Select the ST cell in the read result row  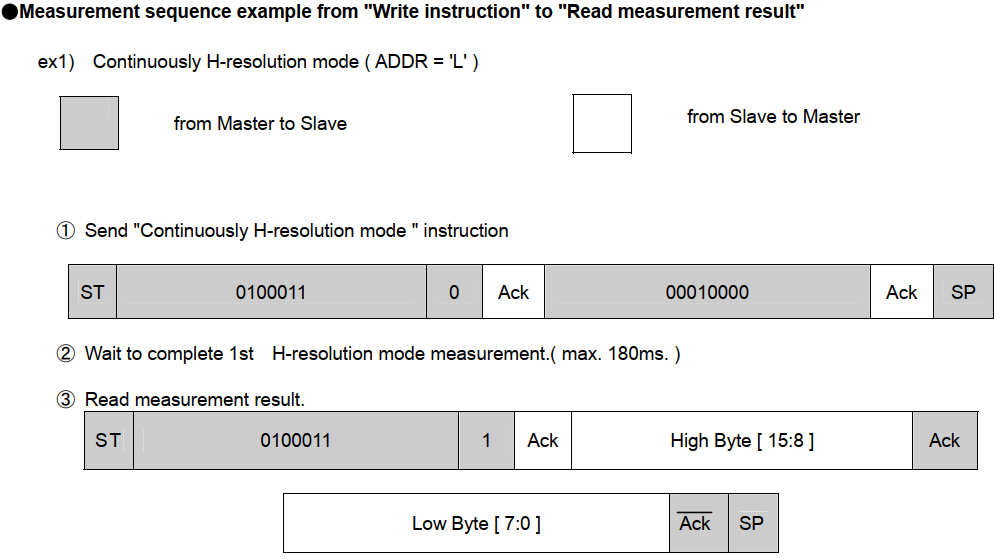tap(108, 440)
